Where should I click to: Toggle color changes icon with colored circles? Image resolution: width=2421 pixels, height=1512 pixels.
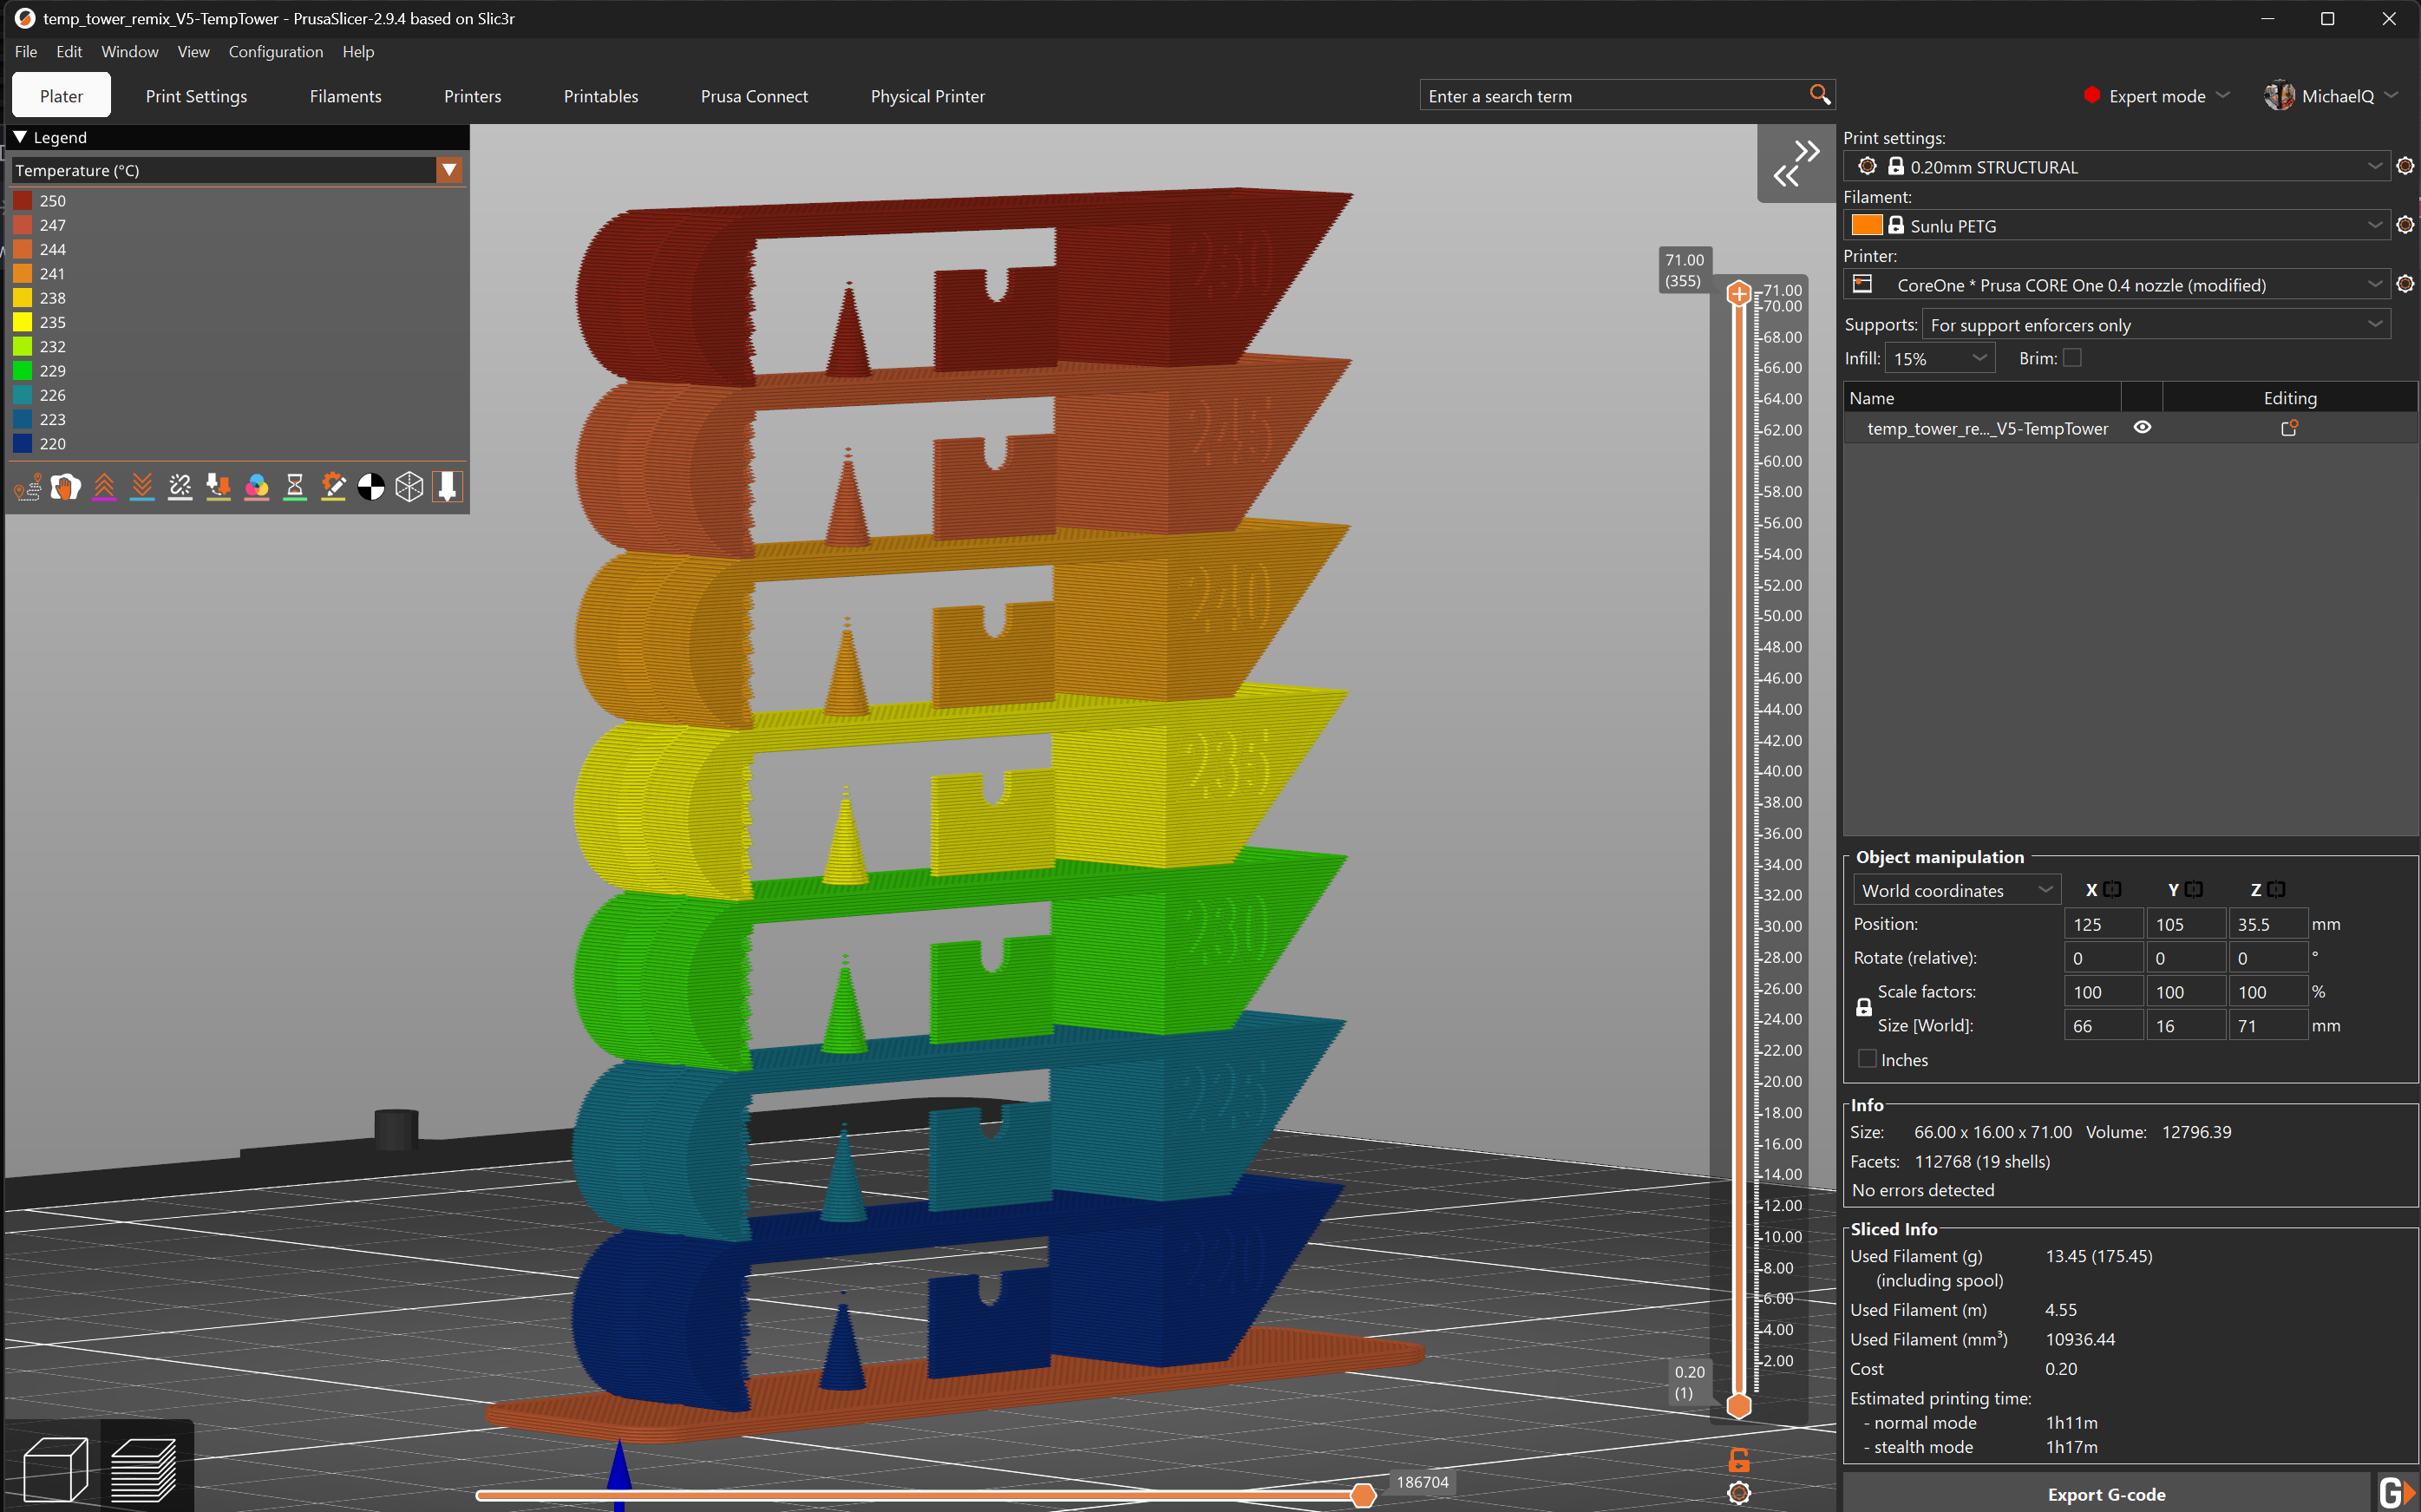coord(257,487)
